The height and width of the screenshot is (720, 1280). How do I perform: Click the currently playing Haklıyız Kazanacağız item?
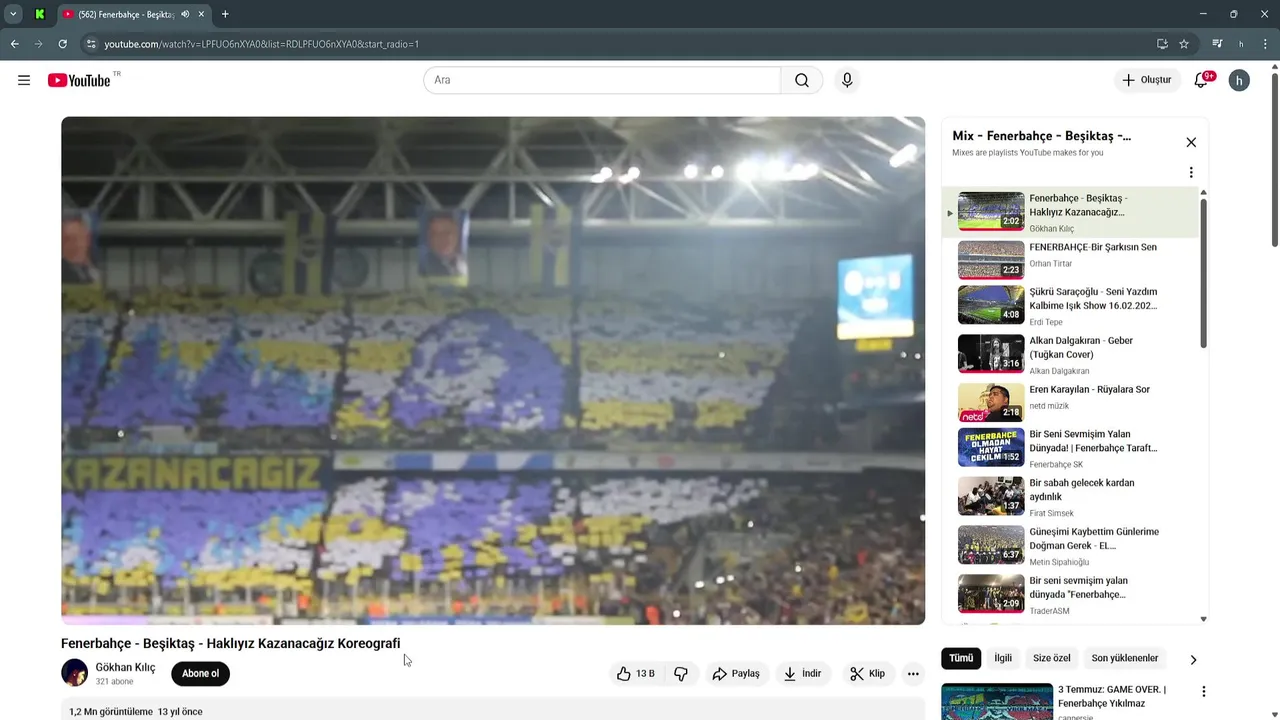tap(1070, 213)
